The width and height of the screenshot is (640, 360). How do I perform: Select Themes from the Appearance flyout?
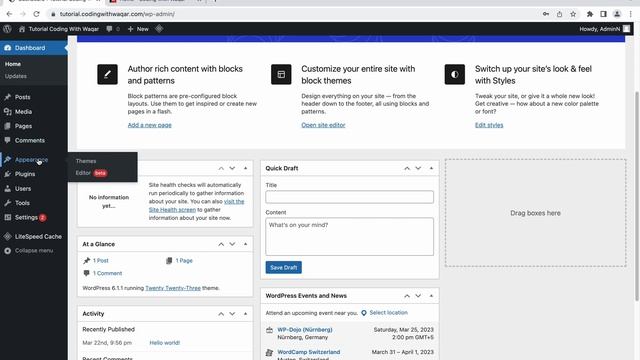pyautogui.click(x=86, y=161)
